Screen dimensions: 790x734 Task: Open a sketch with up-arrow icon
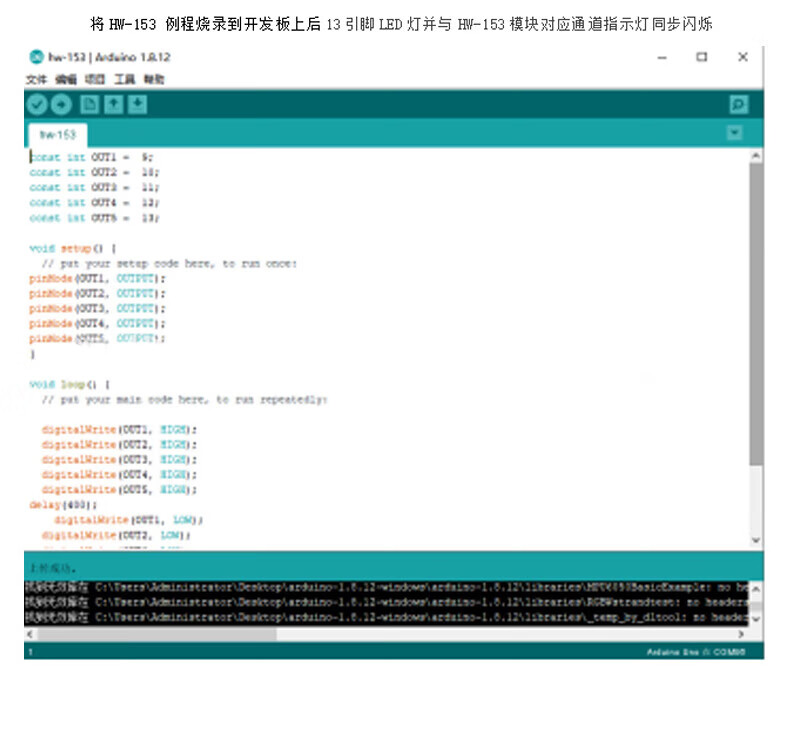tap(113, 104)
